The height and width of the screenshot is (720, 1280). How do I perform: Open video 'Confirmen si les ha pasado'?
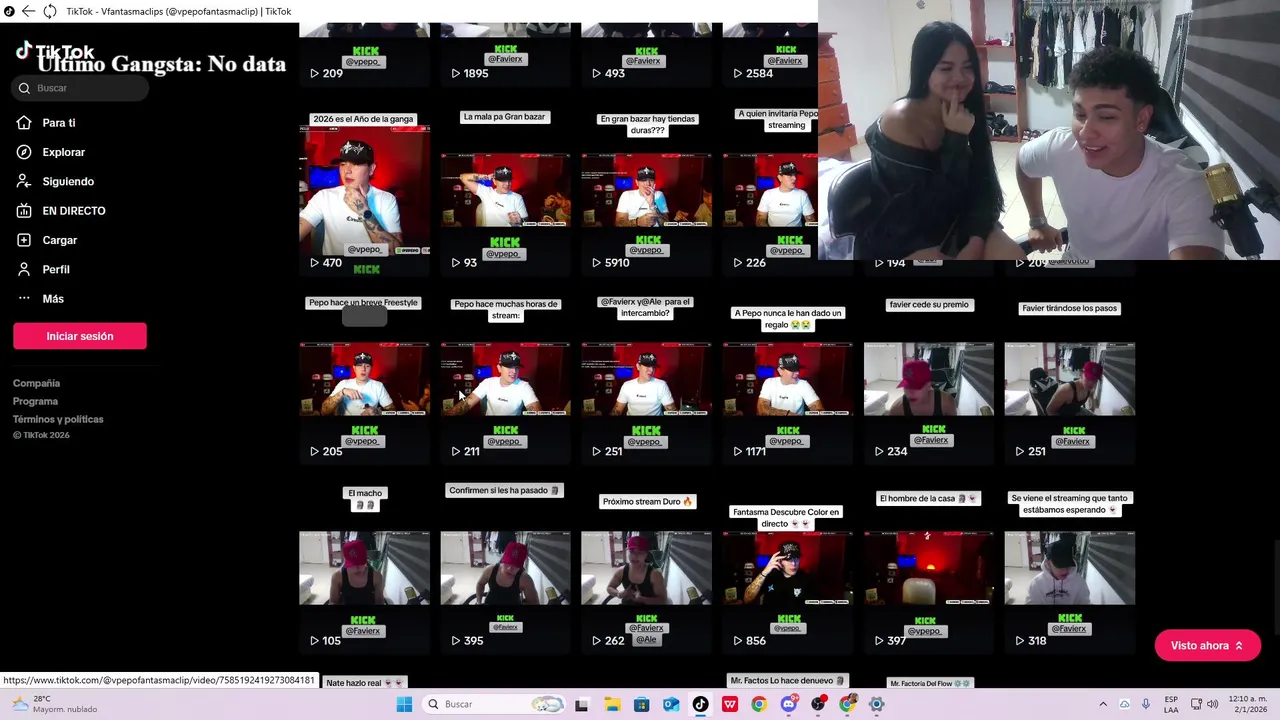point(505,568)
